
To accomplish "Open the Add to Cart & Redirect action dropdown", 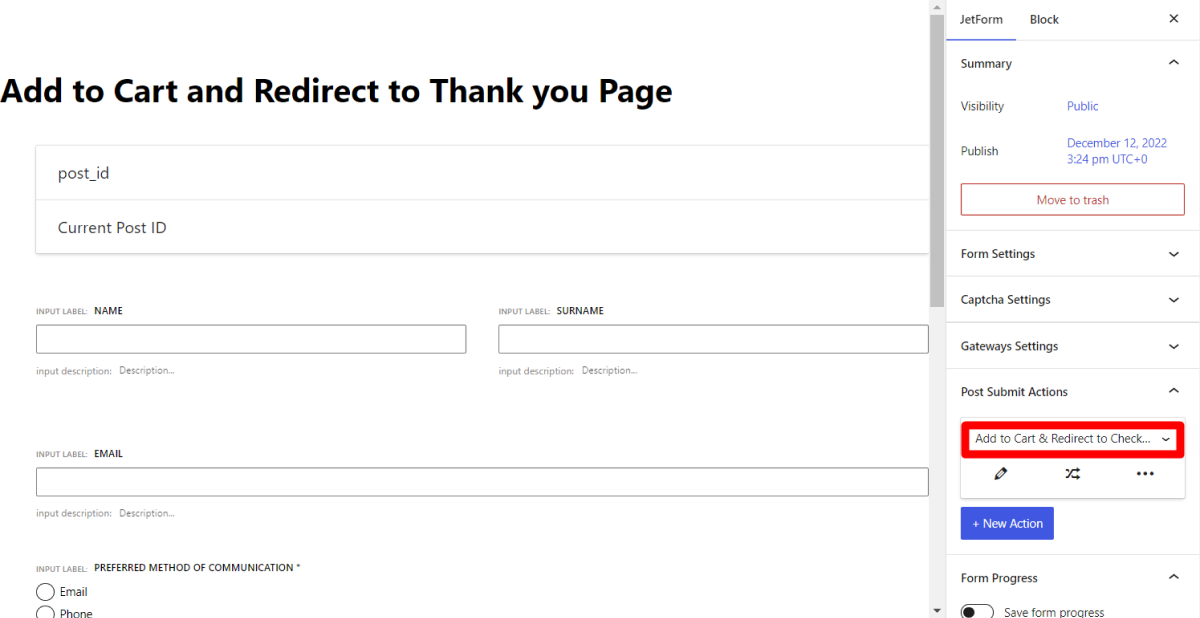I will (x=1071, y=438).
